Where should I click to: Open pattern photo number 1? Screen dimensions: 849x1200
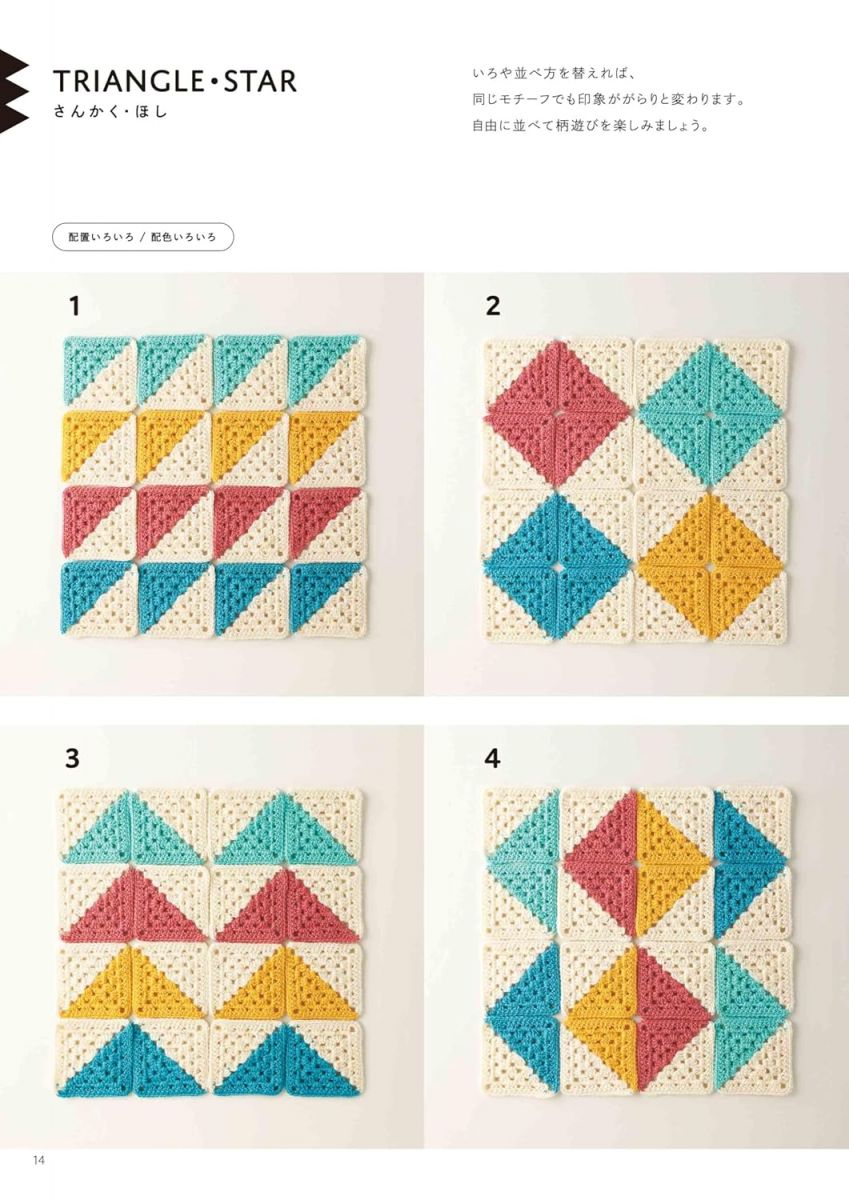[212, 484]
